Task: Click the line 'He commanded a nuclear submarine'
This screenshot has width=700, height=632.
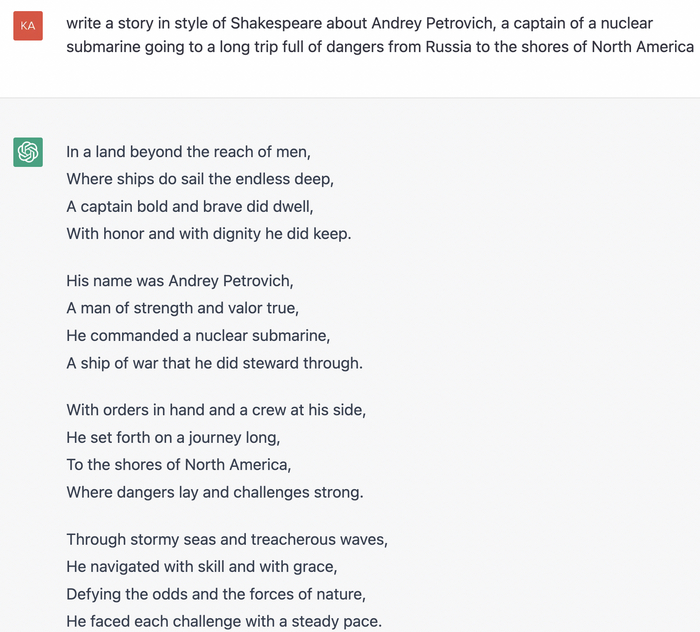Action: [x=198, y=336]
